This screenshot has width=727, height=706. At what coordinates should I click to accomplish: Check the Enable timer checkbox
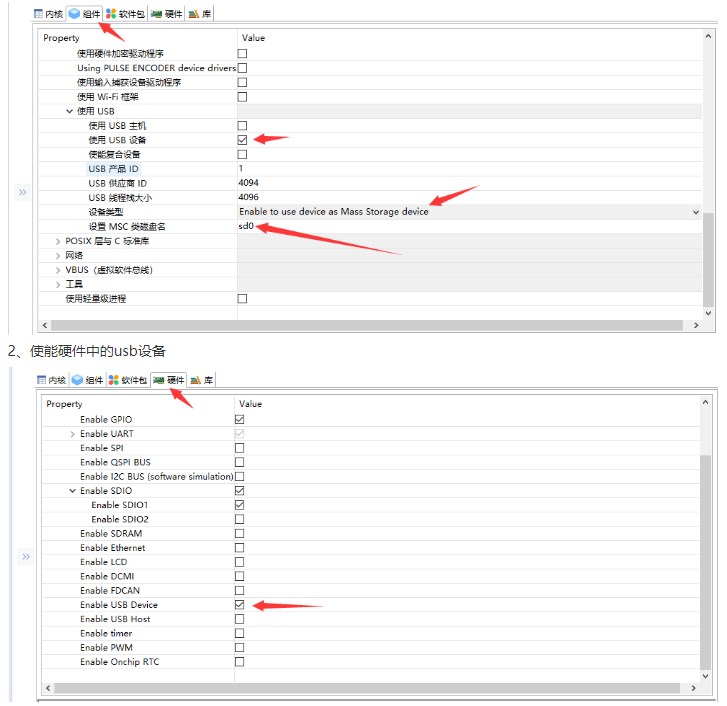click(239, 633)
